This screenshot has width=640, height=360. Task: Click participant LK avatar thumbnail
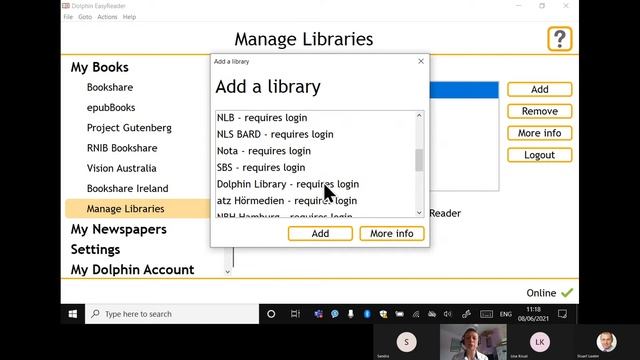[x=540, y=342]
